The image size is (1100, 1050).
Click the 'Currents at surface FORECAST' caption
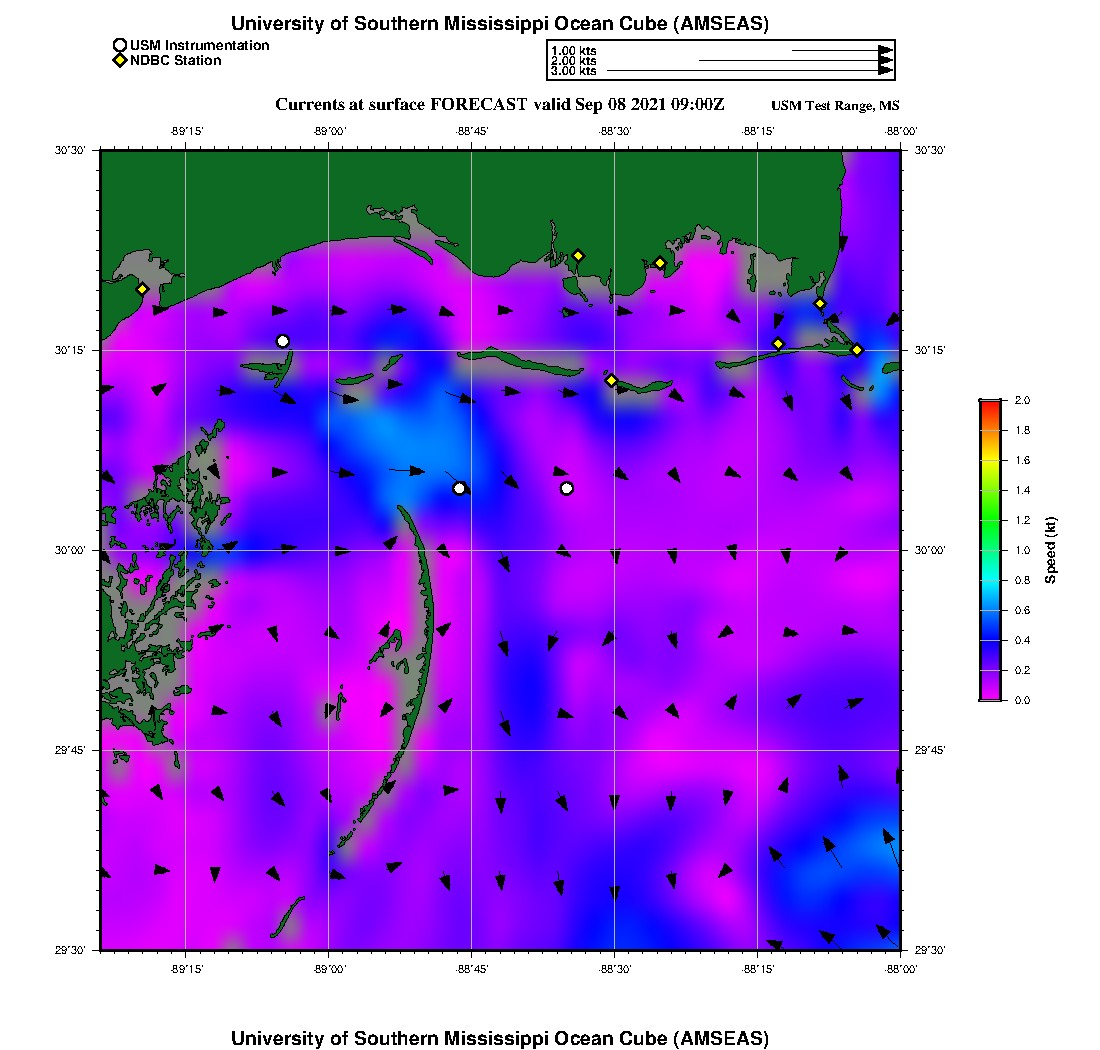point(499,105)
